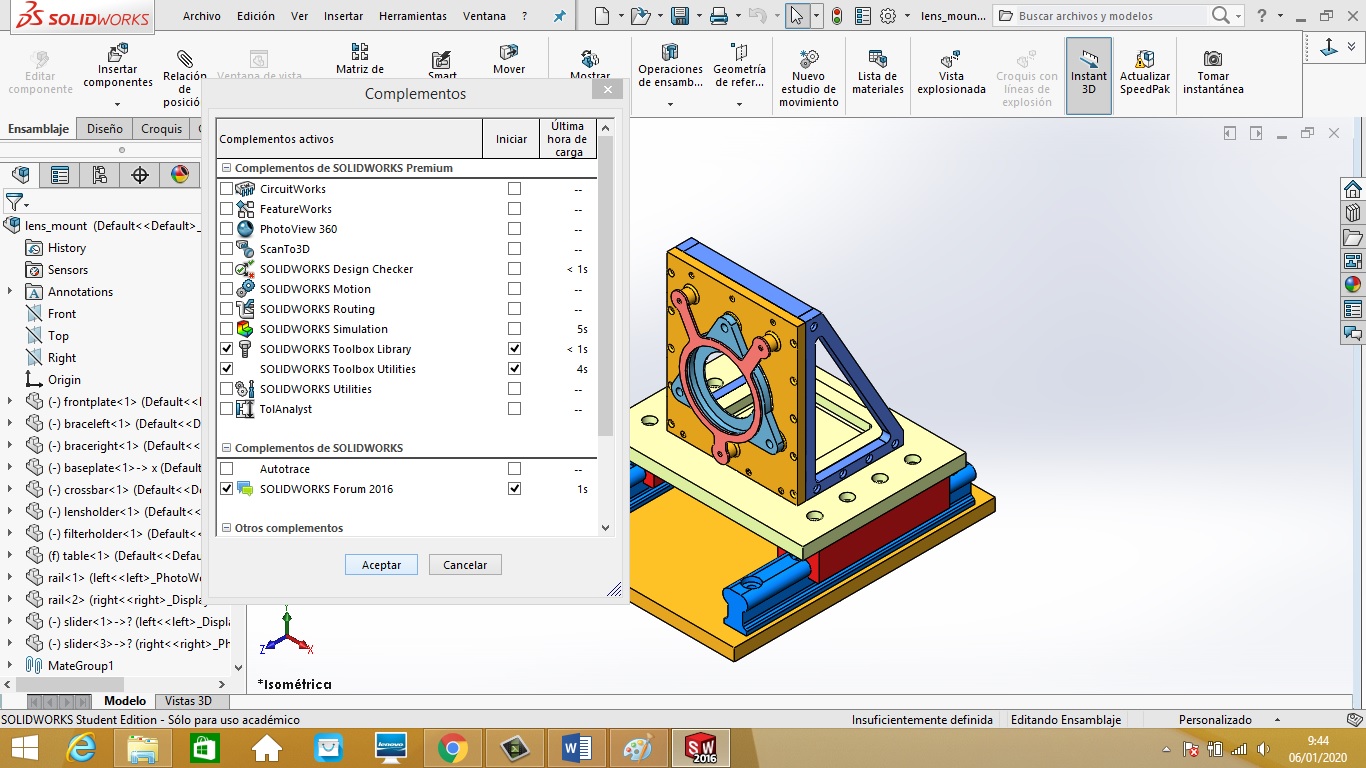Open the Herramientas menu
This screenshot has height=768, width=1366.
tap(412, 15)
